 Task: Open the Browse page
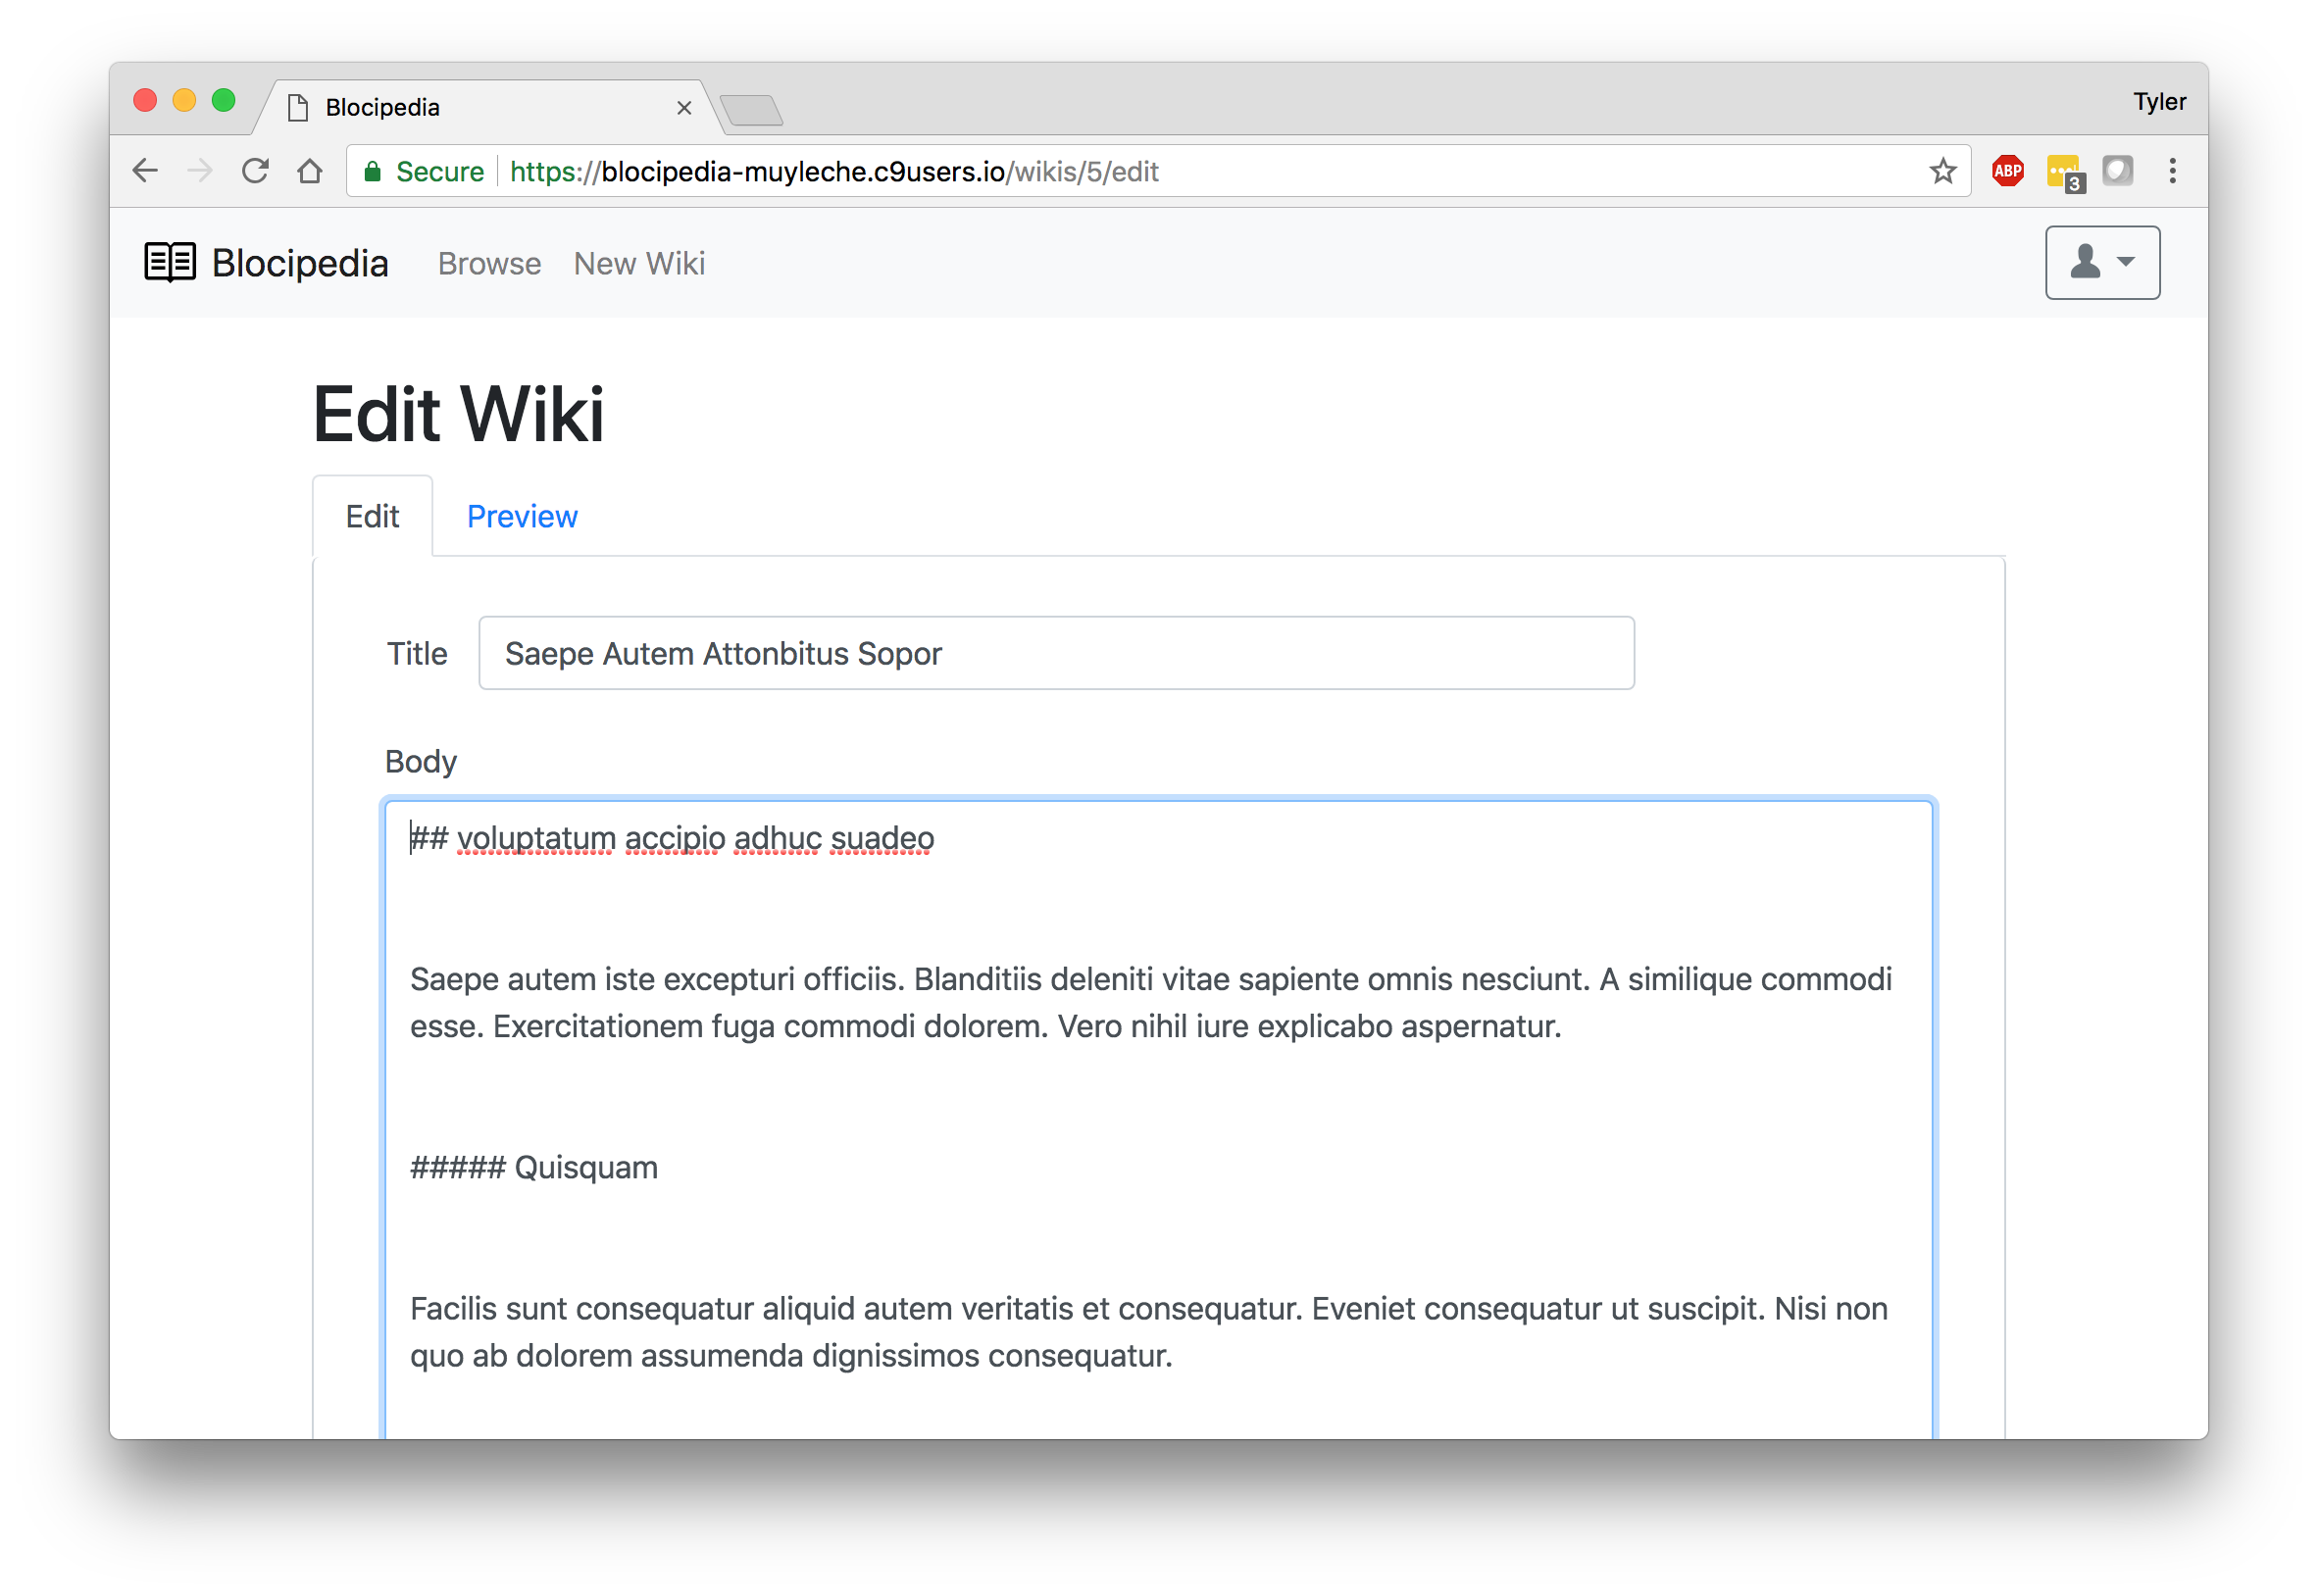tap(489, 263)
